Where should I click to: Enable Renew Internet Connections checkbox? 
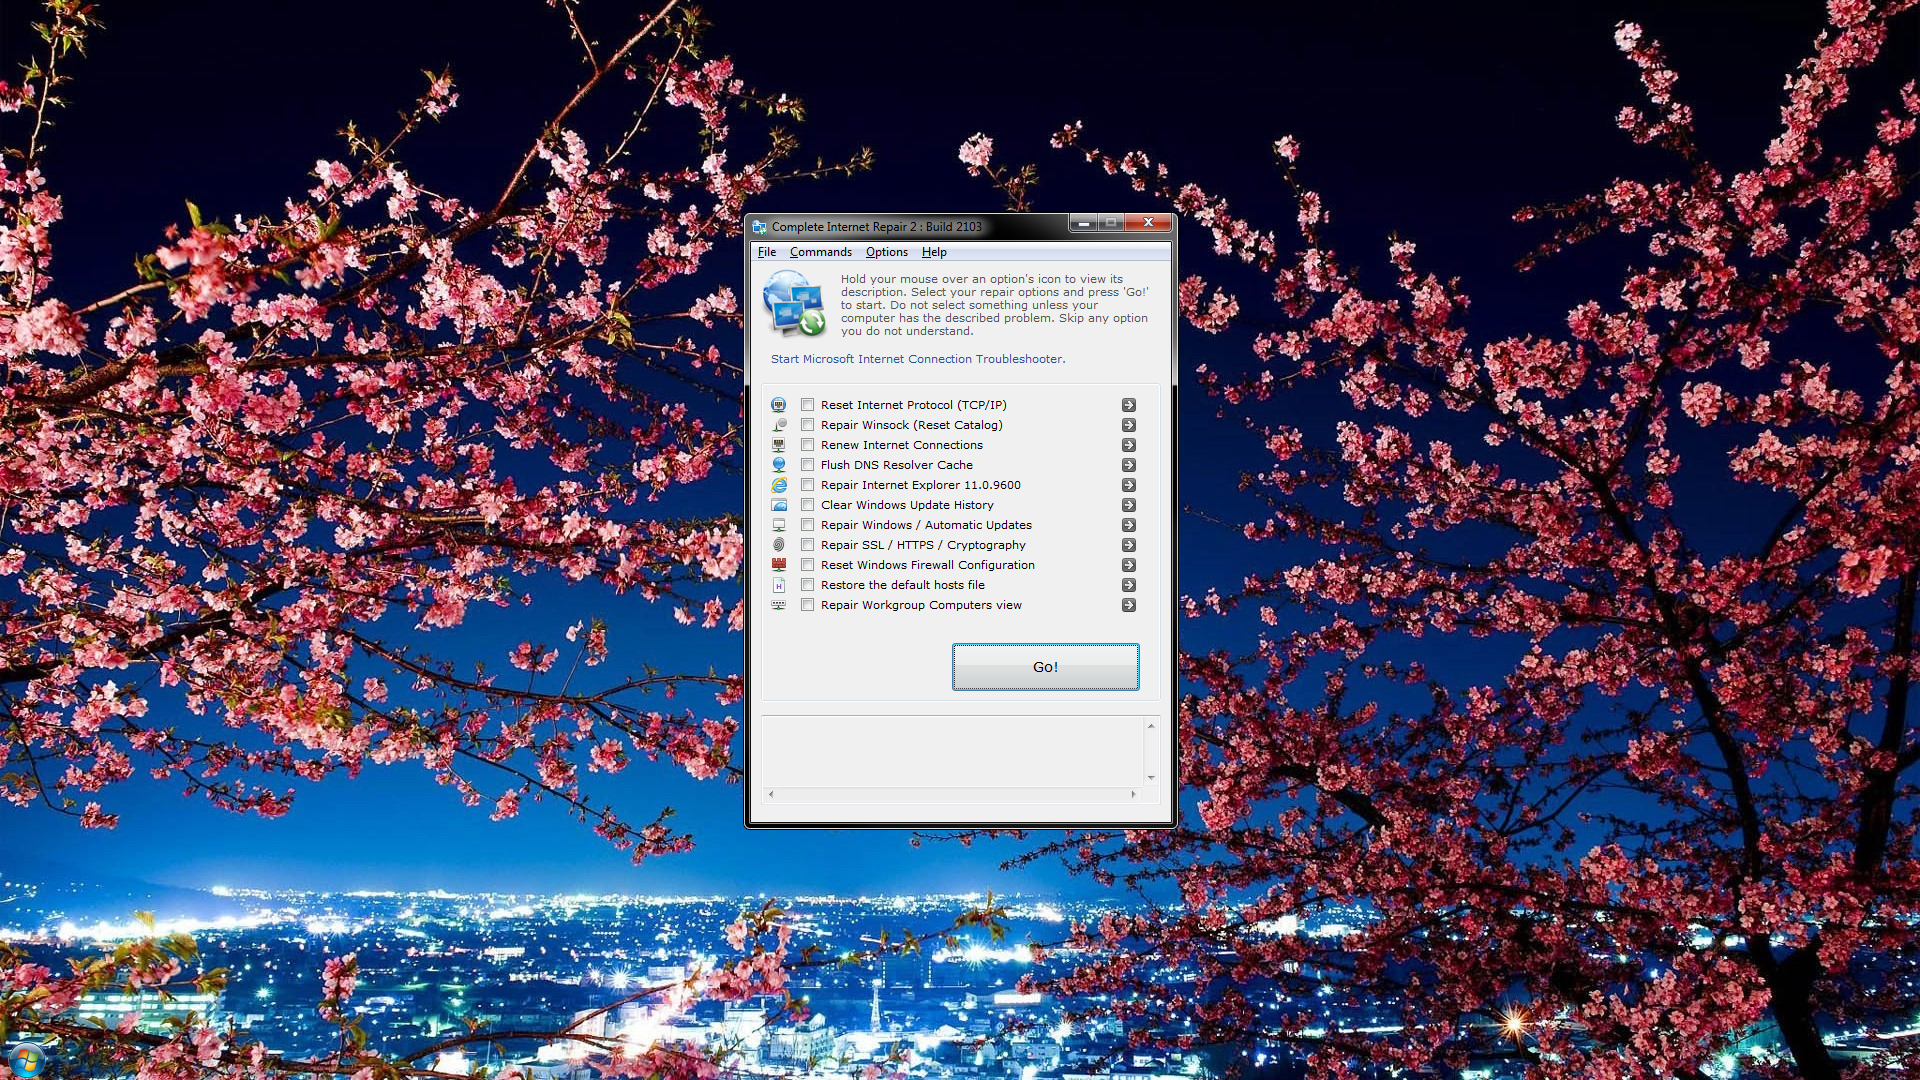(807, 445)
